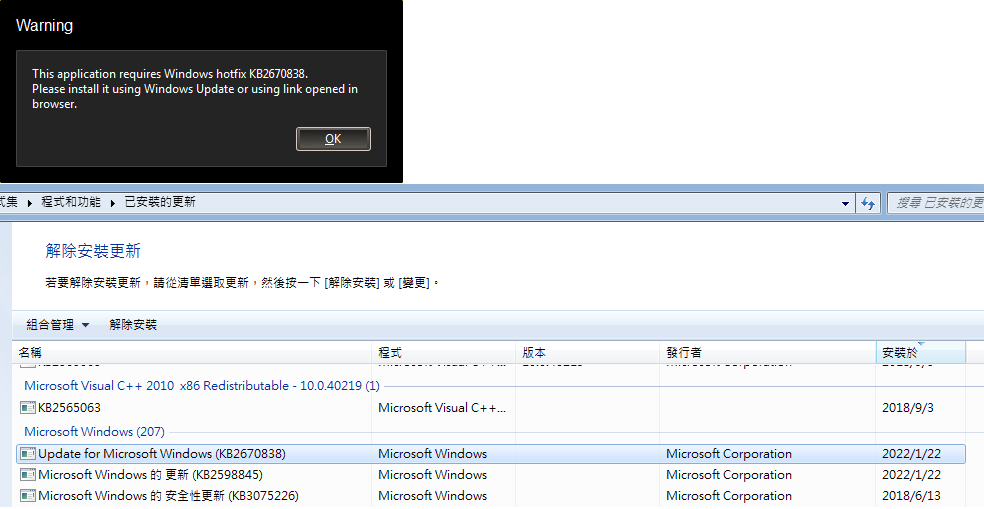Click the icon beside the KB2670838 update
Image resolution: width=984 pixels, height=509 pixels.
(28, 454)
